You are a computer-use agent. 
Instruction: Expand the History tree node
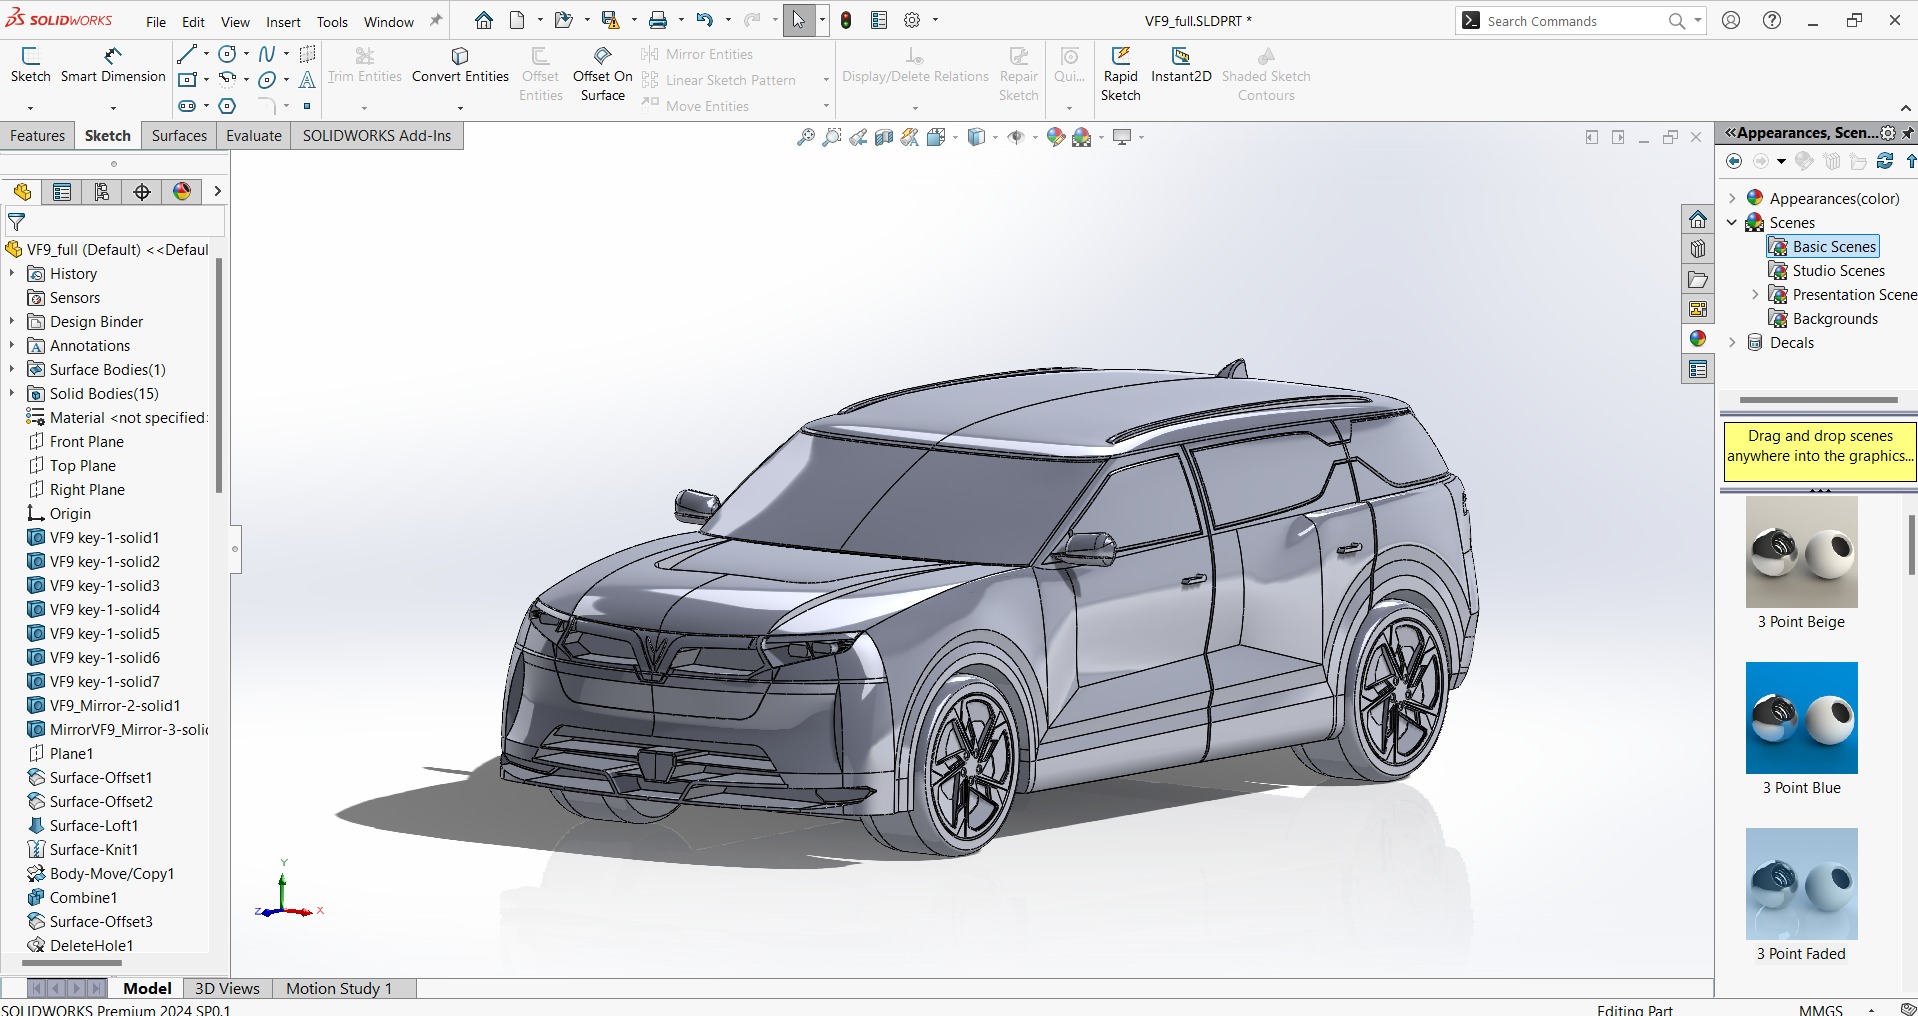point(12,273)
